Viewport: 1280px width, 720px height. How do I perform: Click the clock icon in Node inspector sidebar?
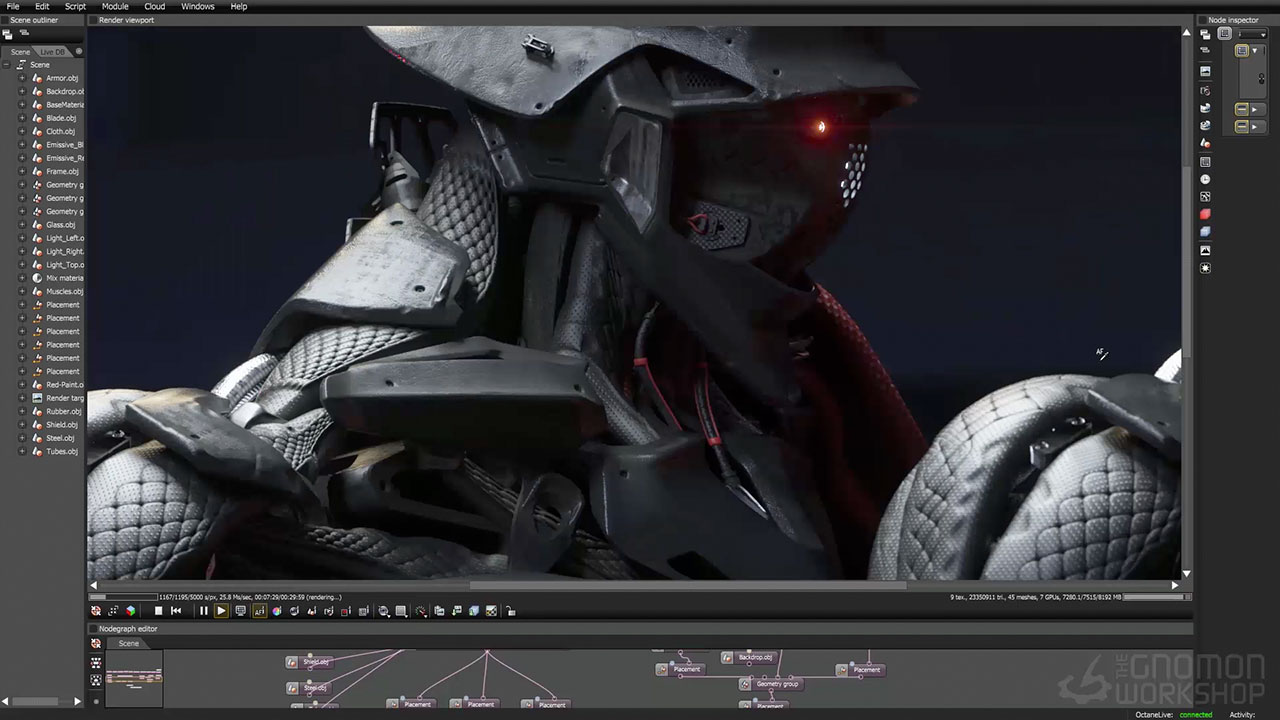tap(1205, 179)
